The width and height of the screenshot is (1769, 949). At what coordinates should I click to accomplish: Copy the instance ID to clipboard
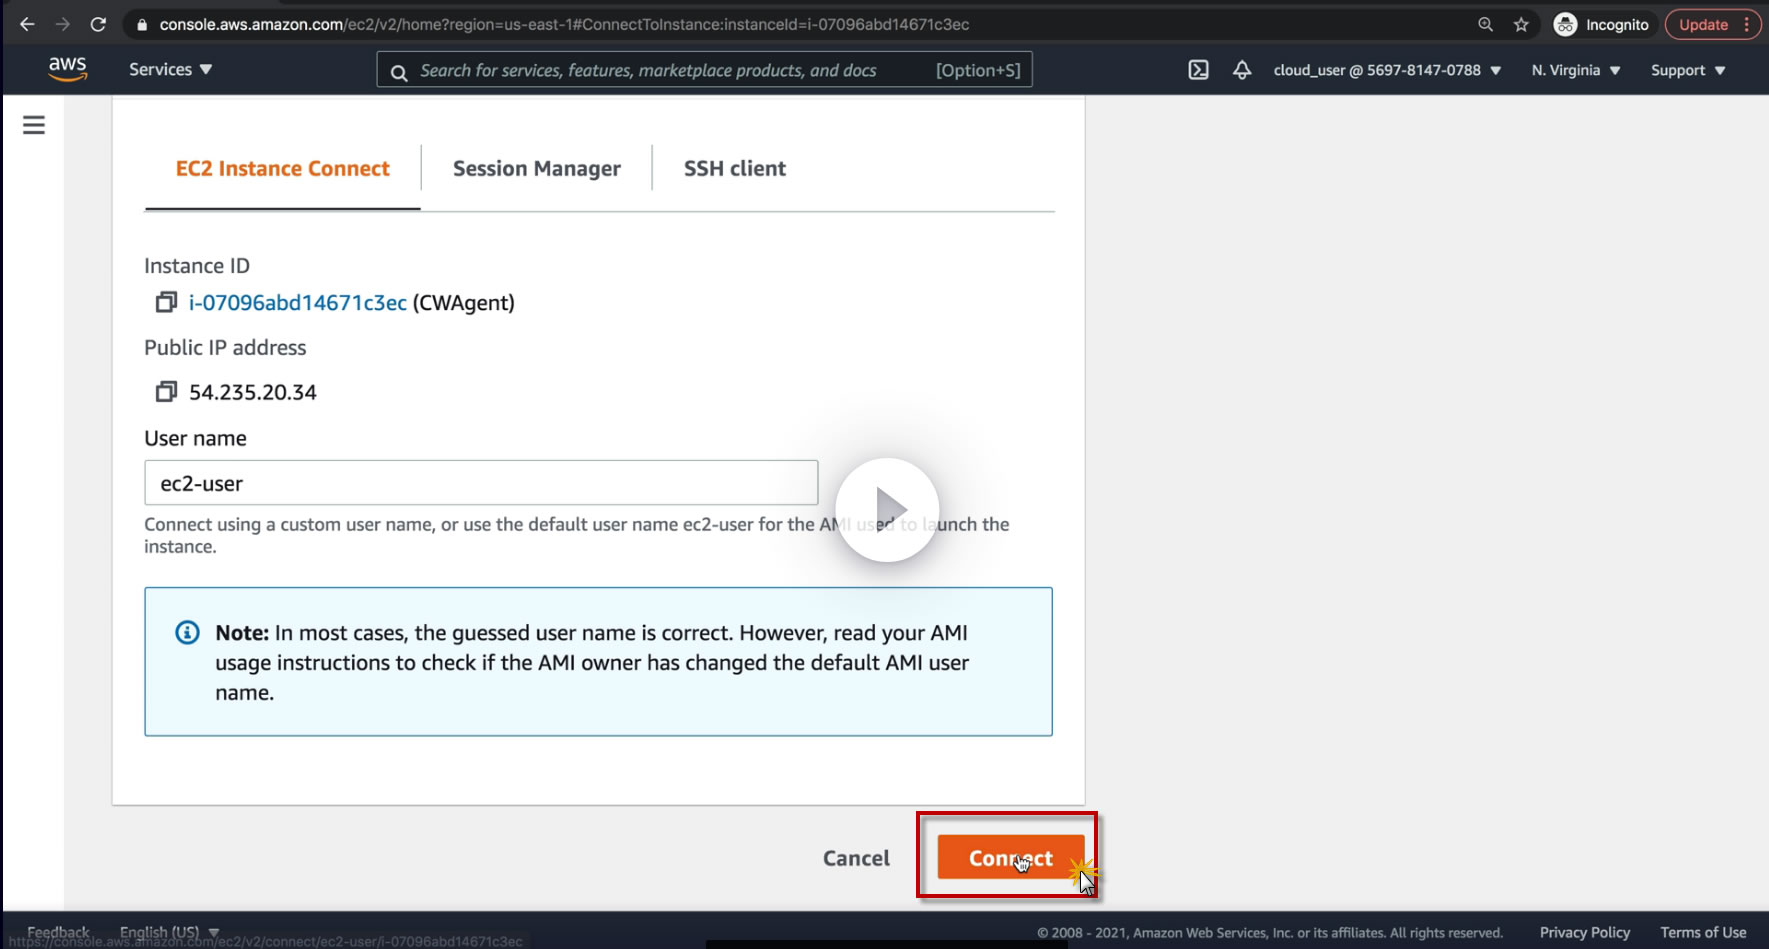[166, 302]
